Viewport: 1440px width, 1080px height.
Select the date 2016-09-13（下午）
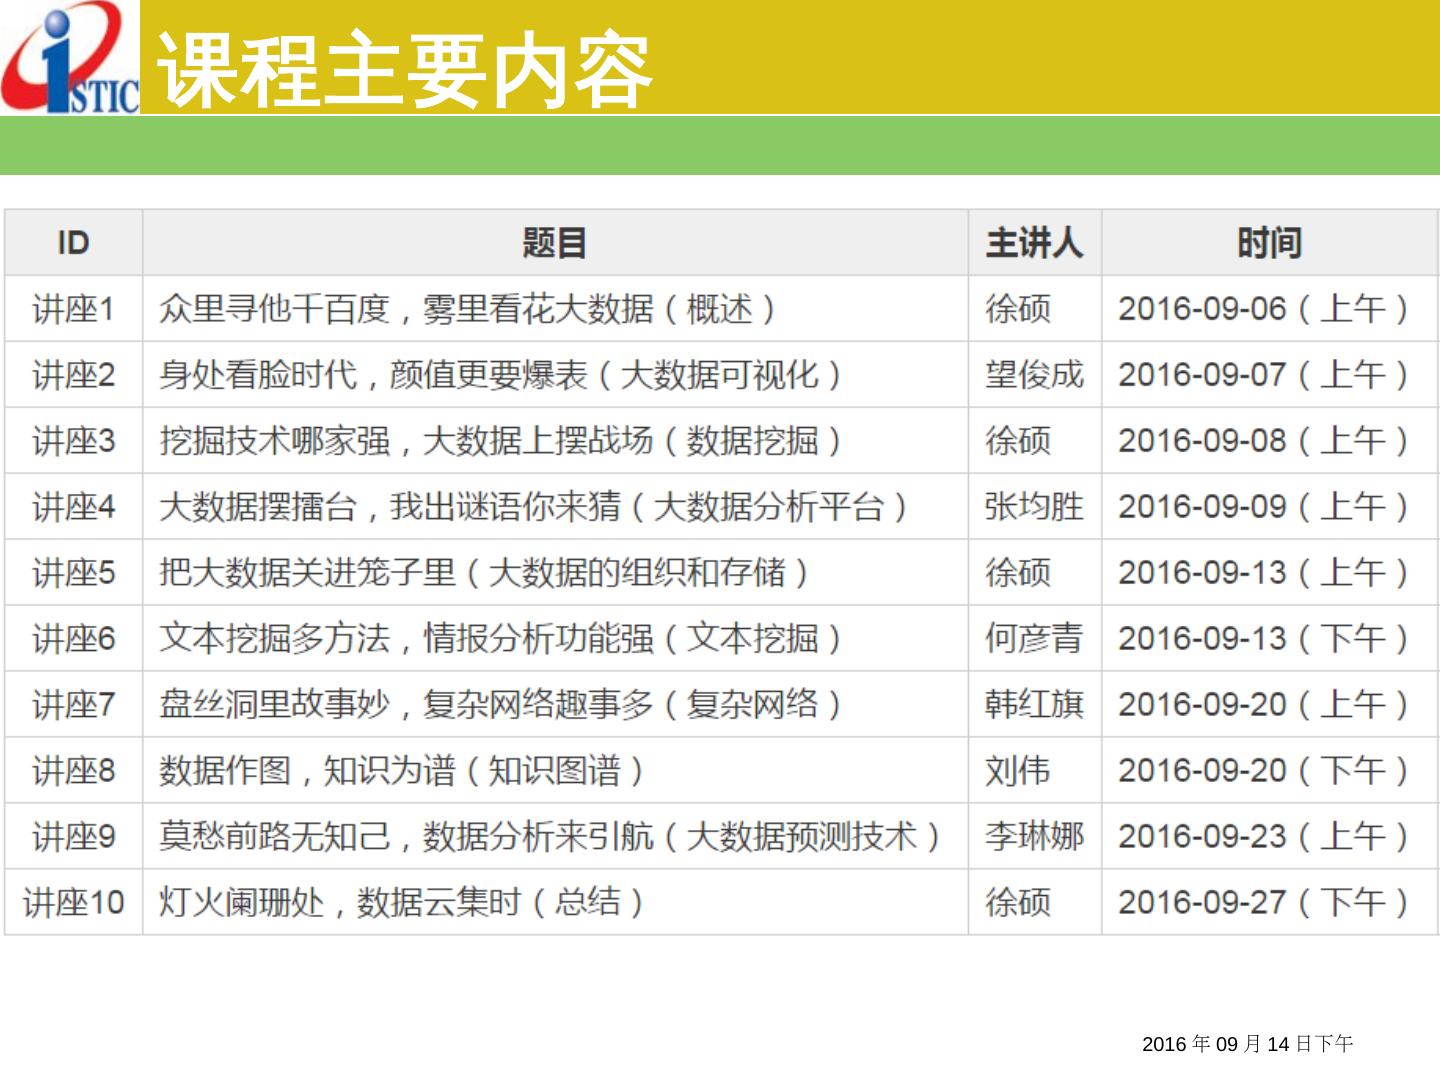(1263, 639)
